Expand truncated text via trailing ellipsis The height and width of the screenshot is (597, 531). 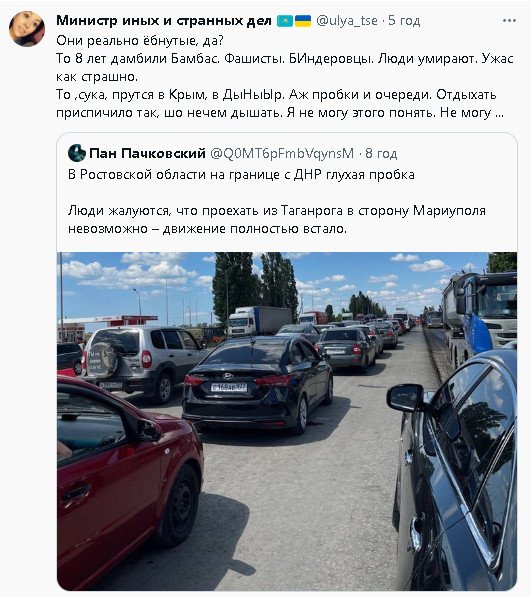pos(499,113)
